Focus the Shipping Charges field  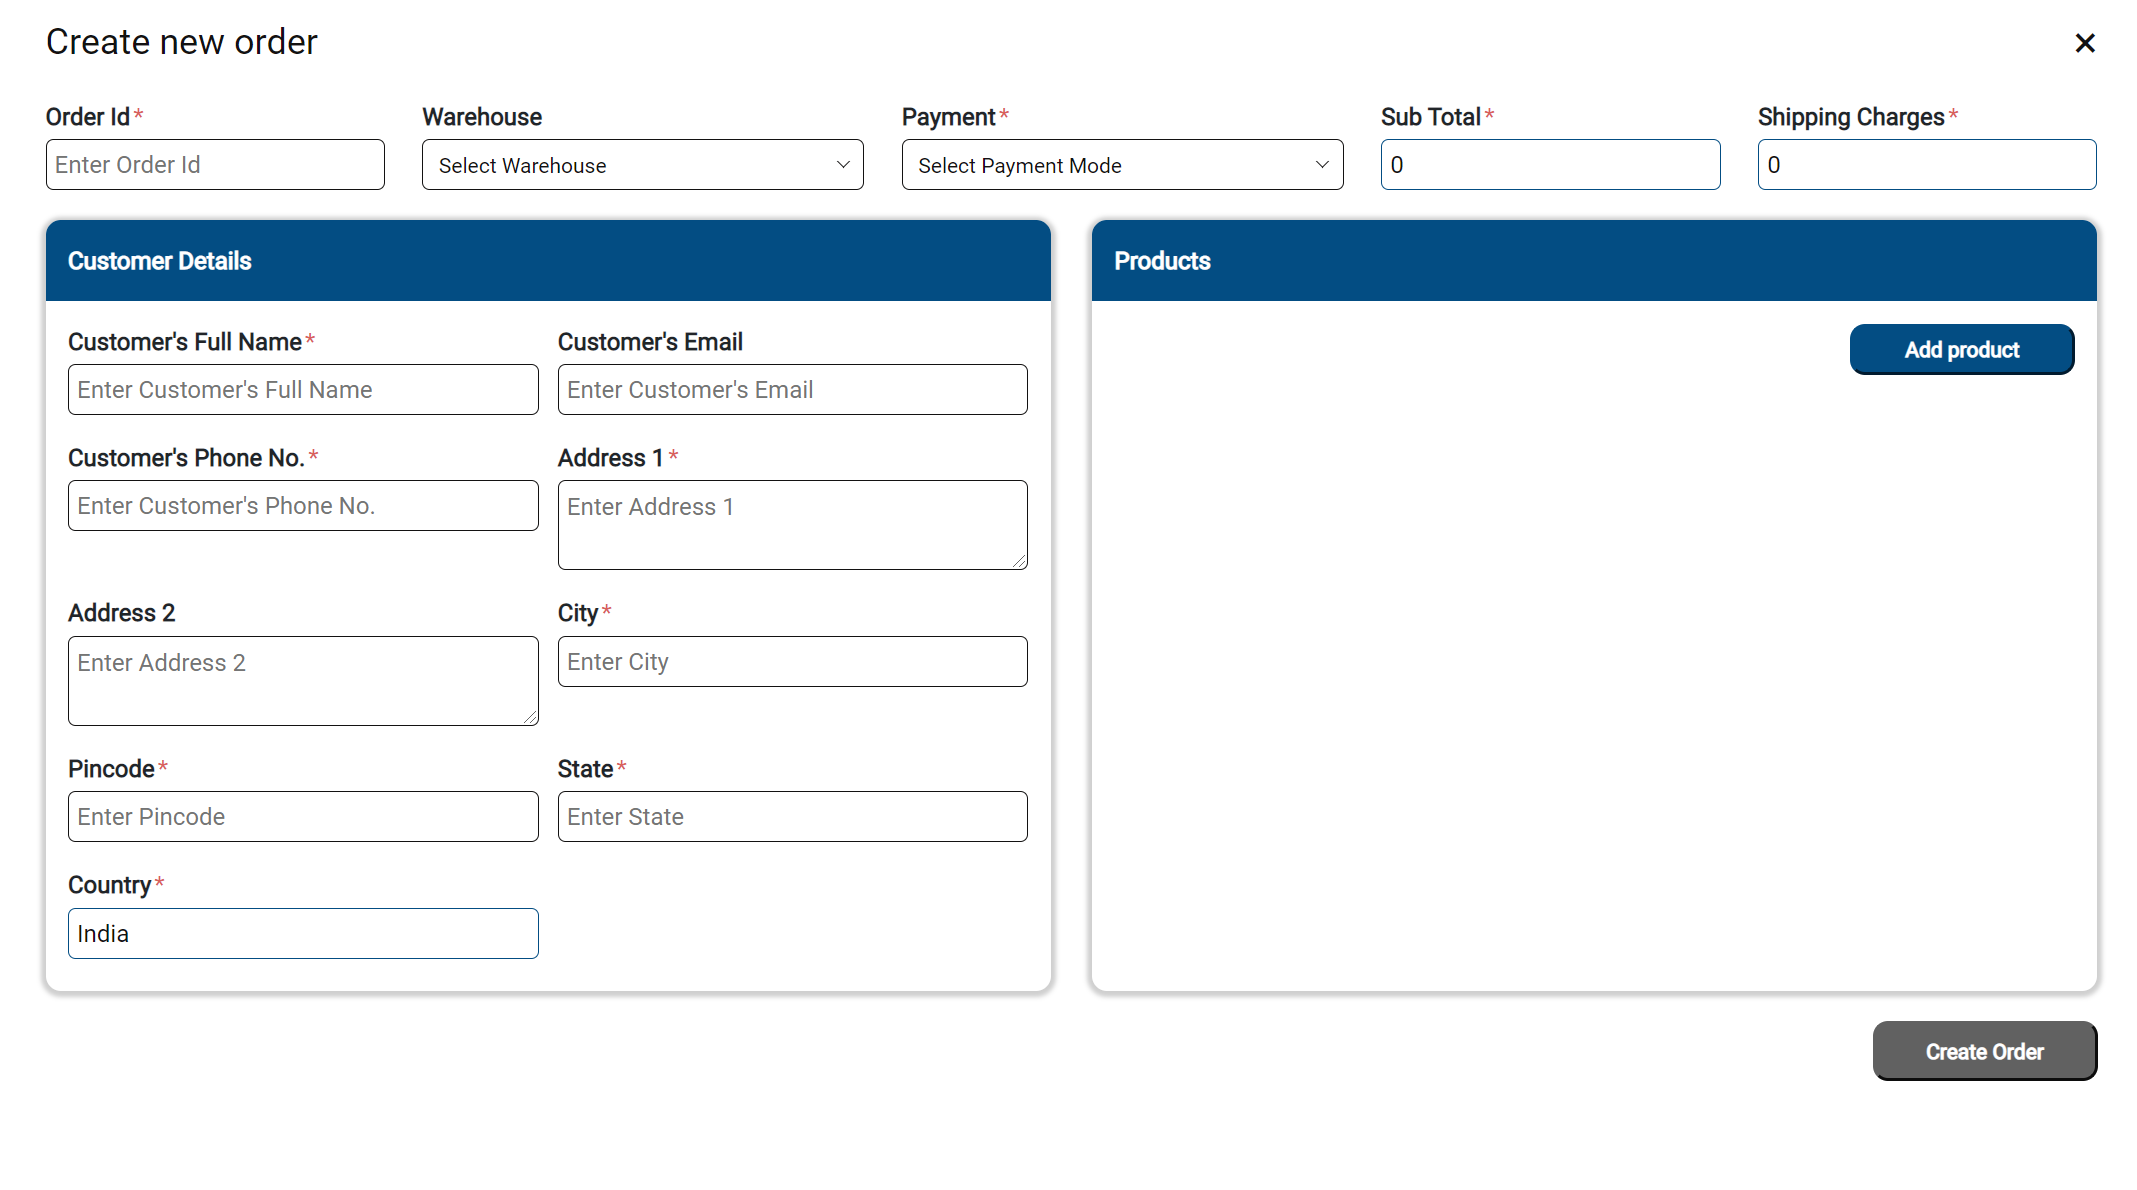(x=1927, y=165)
